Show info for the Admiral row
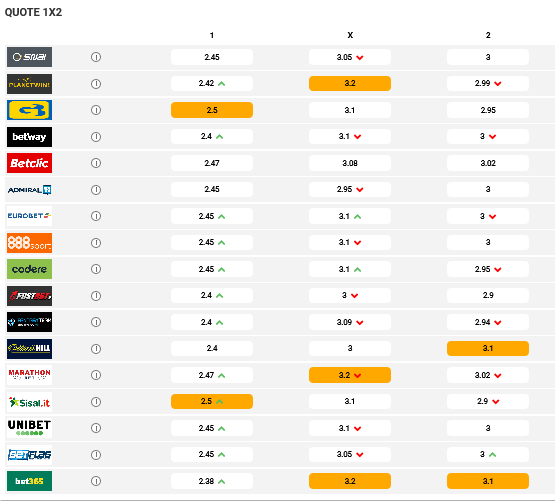Viewport: 555px width, 501px height. (x=96, y=190)
